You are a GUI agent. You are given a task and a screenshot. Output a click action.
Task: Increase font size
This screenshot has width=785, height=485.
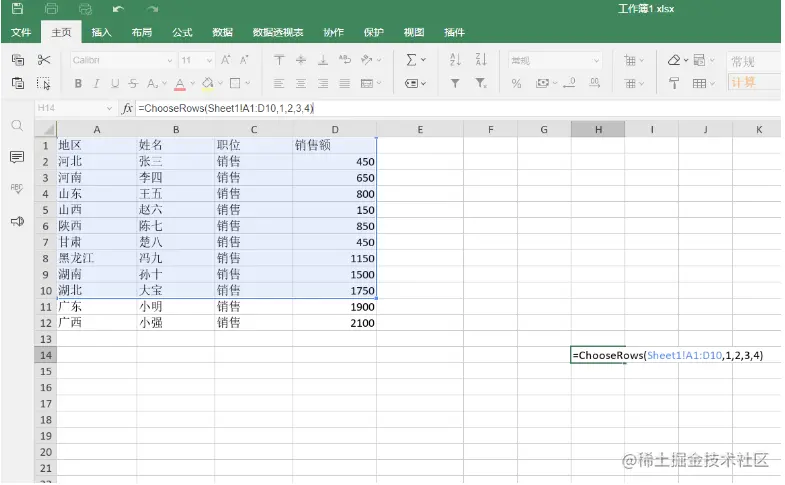click(x=226, y=60)
